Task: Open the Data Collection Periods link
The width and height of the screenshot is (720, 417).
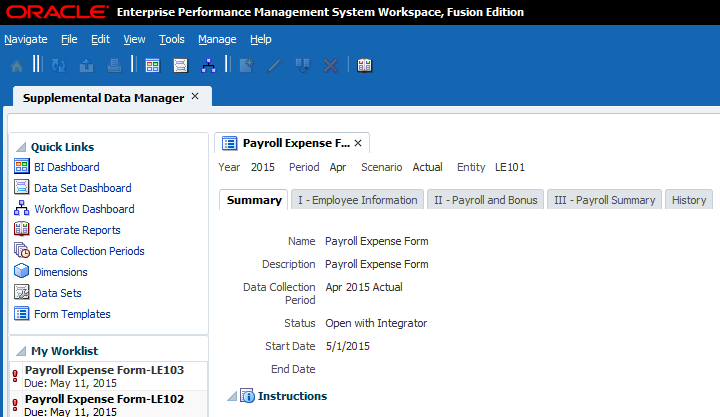Action: (89, 251)
